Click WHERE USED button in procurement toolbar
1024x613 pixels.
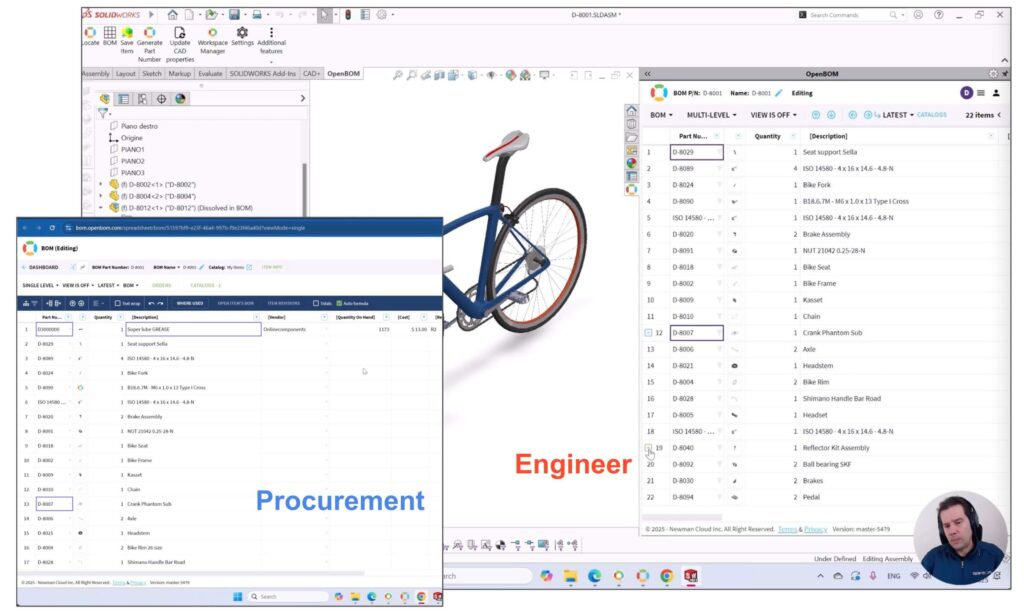(x=189, y=303)
